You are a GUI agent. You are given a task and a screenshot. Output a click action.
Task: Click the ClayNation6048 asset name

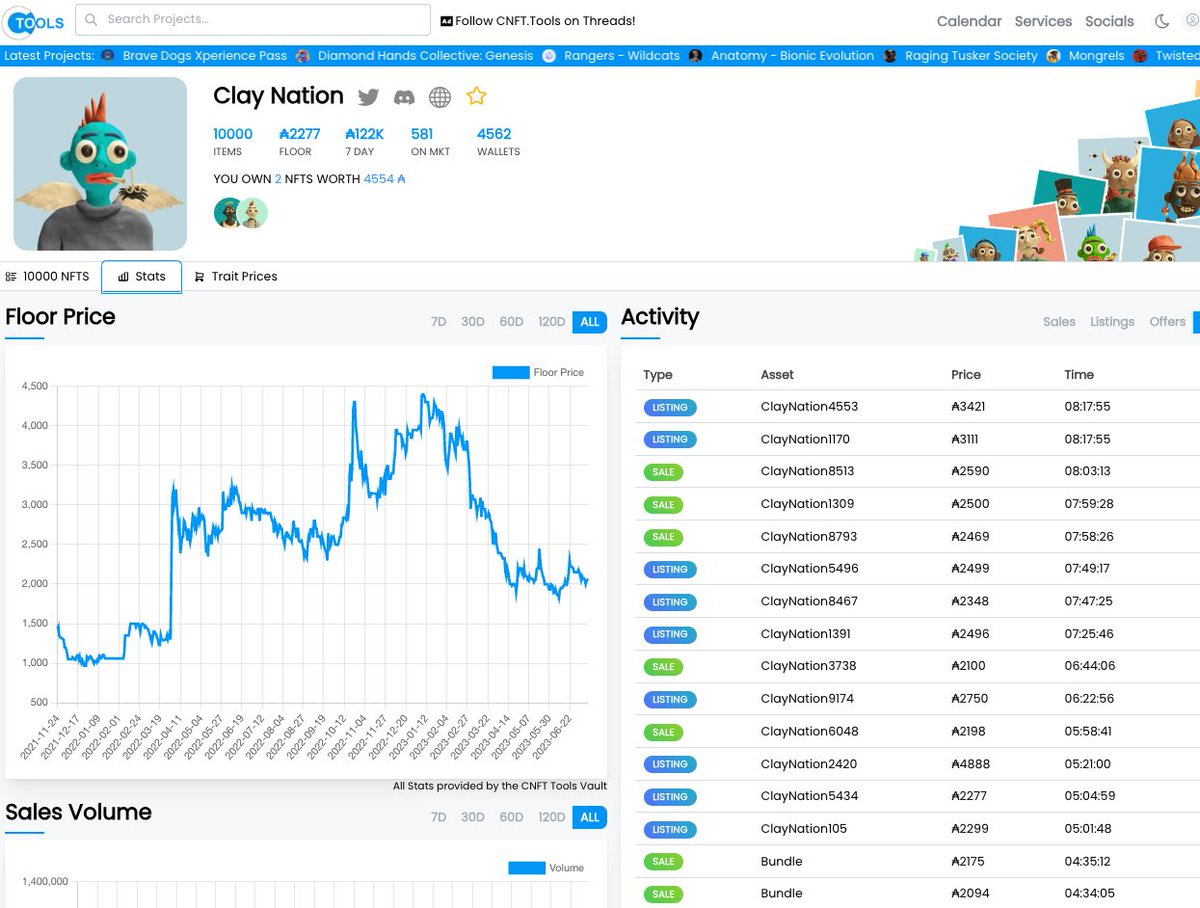tap(809, 731)
